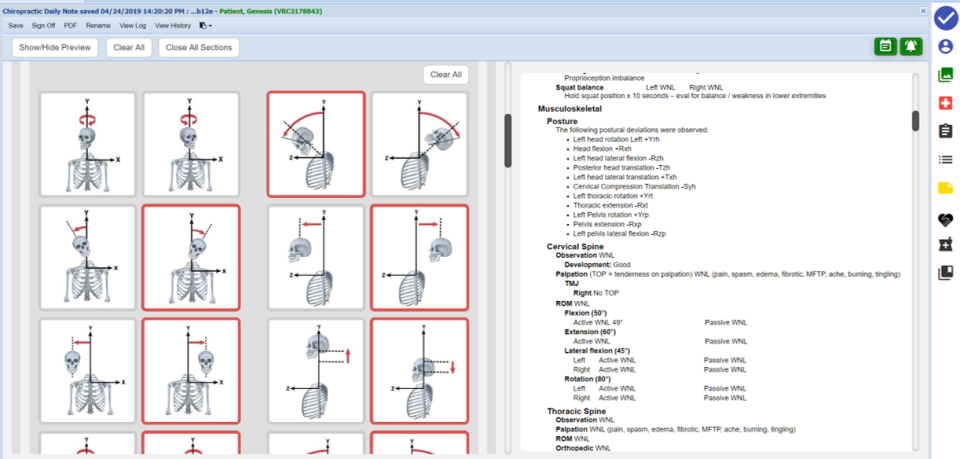960x459 pixels.
Task: Click Clear All above the posture cards
Action: coord(446,75)
